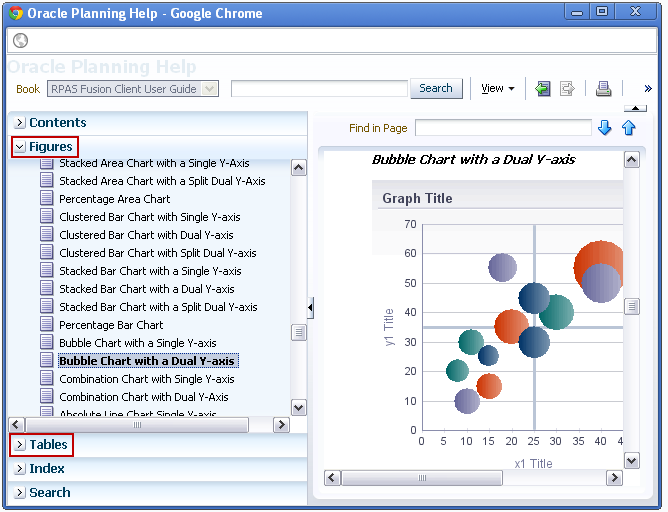Collapse the toolbar area with top arrow
This screenshot has height=512, width=668.
pos(635,108)
